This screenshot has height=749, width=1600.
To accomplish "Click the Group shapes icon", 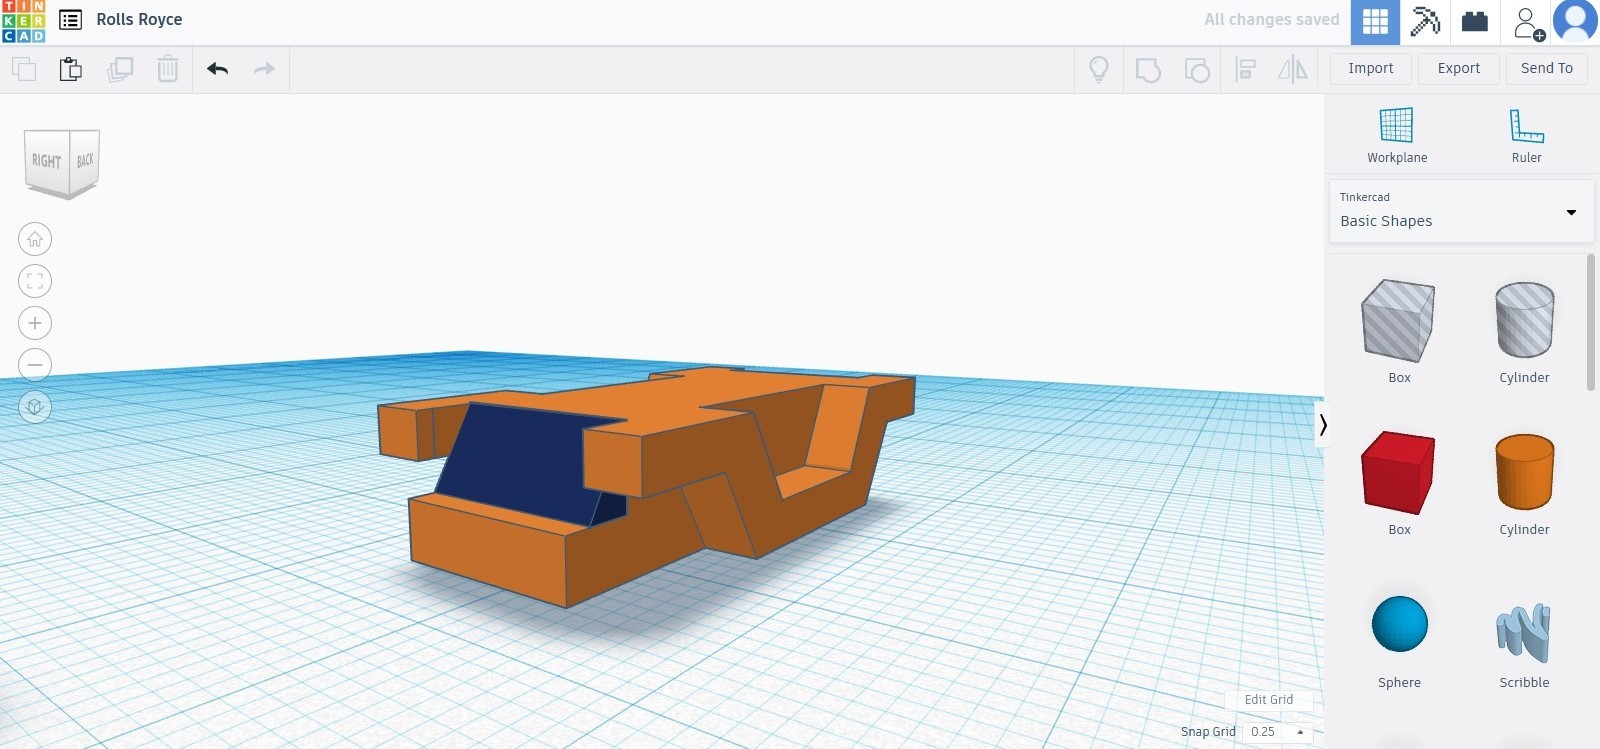I will coord(1148,69).
